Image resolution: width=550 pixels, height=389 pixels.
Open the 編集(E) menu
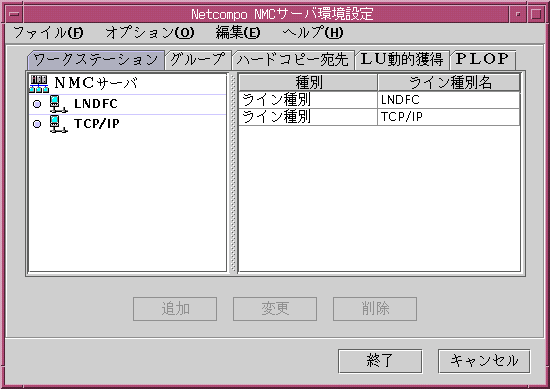coord(238,33)
